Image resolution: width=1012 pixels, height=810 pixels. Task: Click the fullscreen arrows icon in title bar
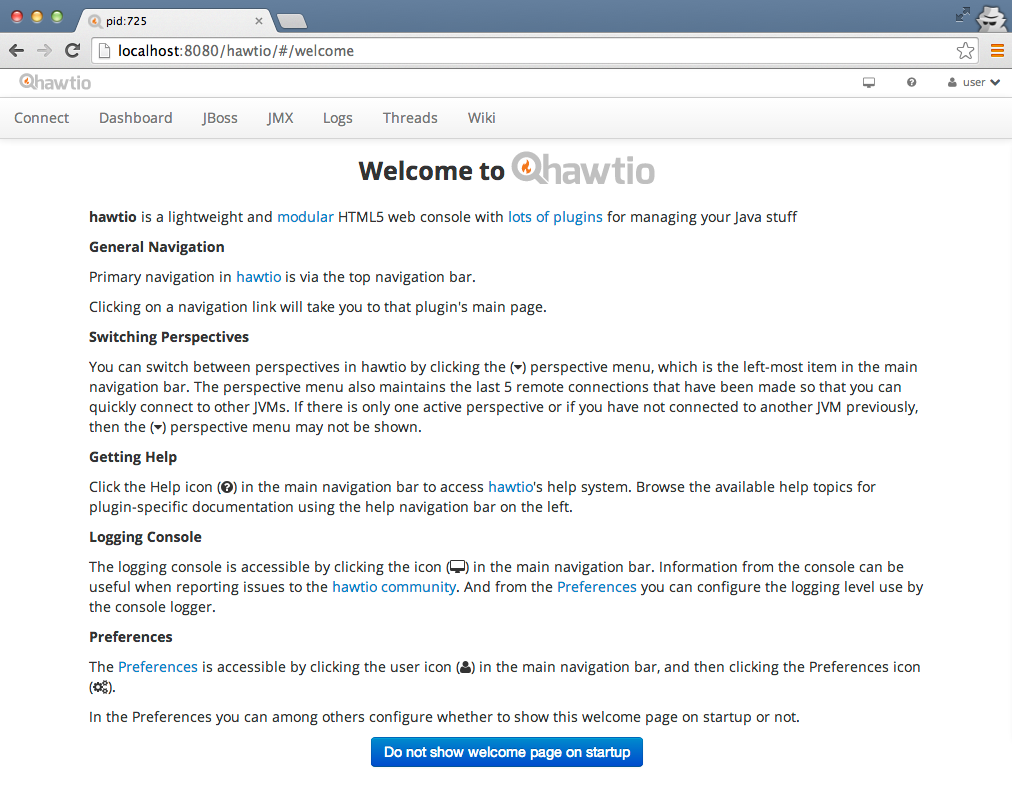[962, 14]
